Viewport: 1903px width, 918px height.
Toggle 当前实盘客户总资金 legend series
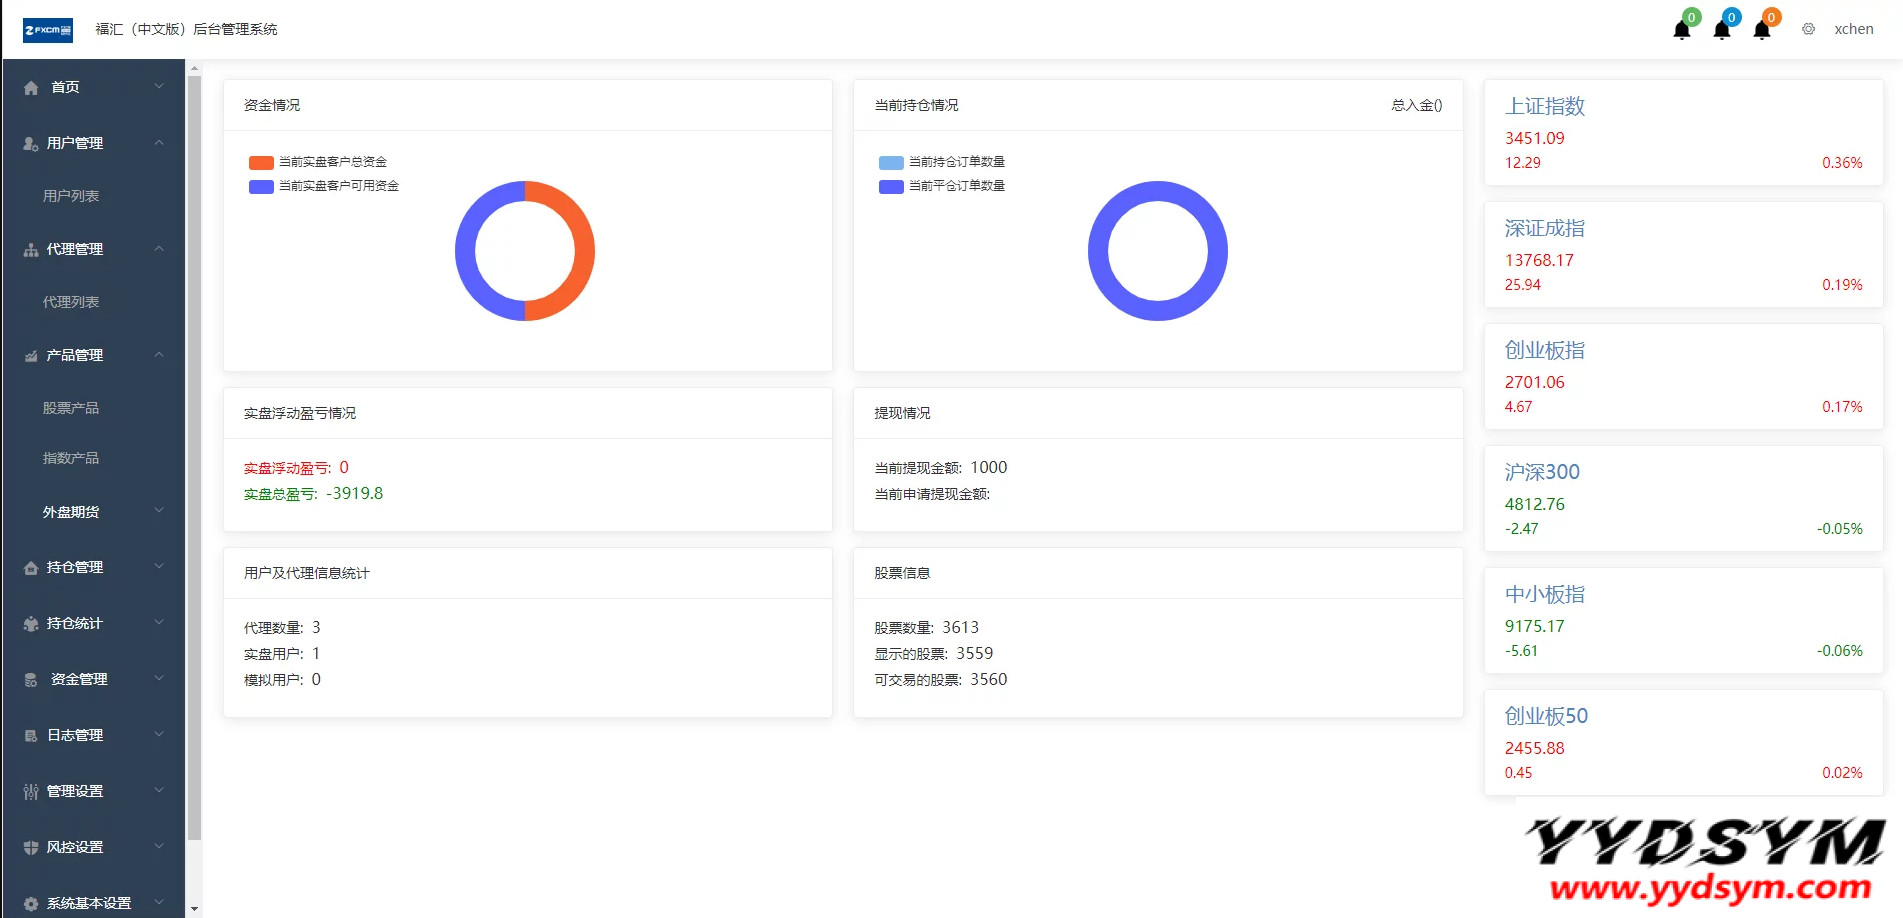point(318,162)
